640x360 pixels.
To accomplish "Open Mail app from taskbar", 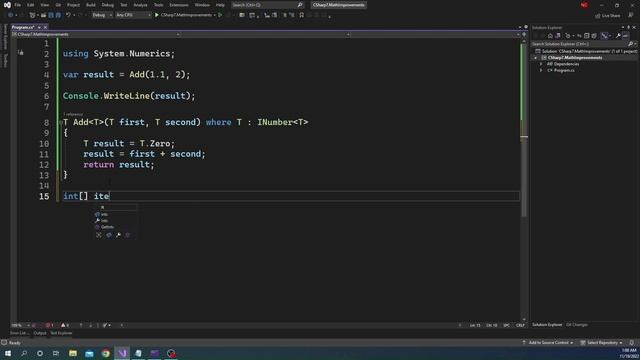I will pyautogui.click(x=89, y=353).
